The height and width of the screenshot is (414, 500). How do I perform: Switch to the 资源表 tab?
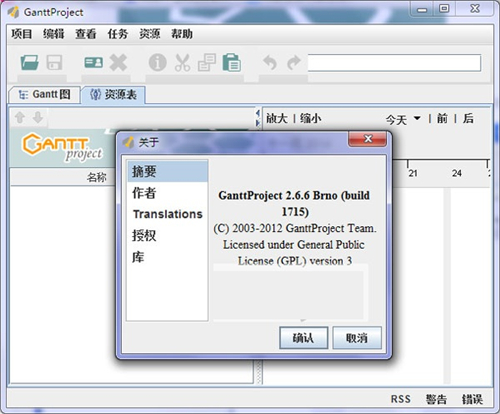(113, 95)
